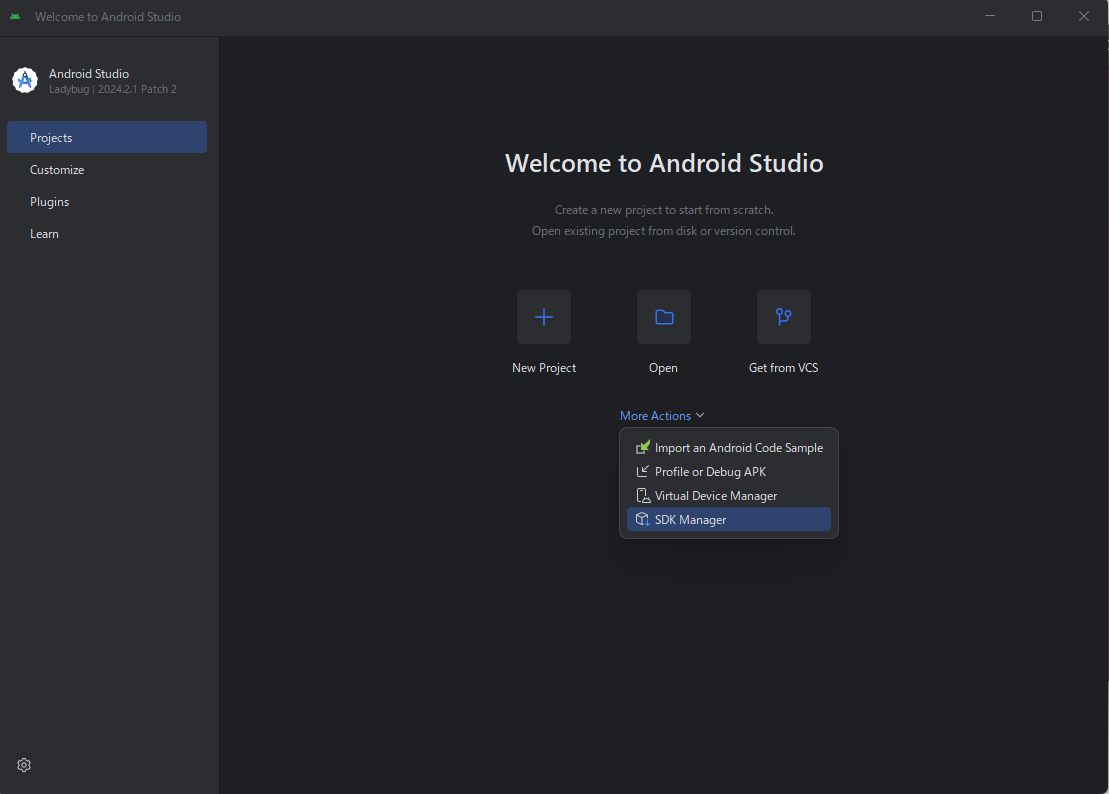The width and height of the screenshot is (1109, 794).
Task: Click the Get from VCS label
Action: (x=784, y=368)
